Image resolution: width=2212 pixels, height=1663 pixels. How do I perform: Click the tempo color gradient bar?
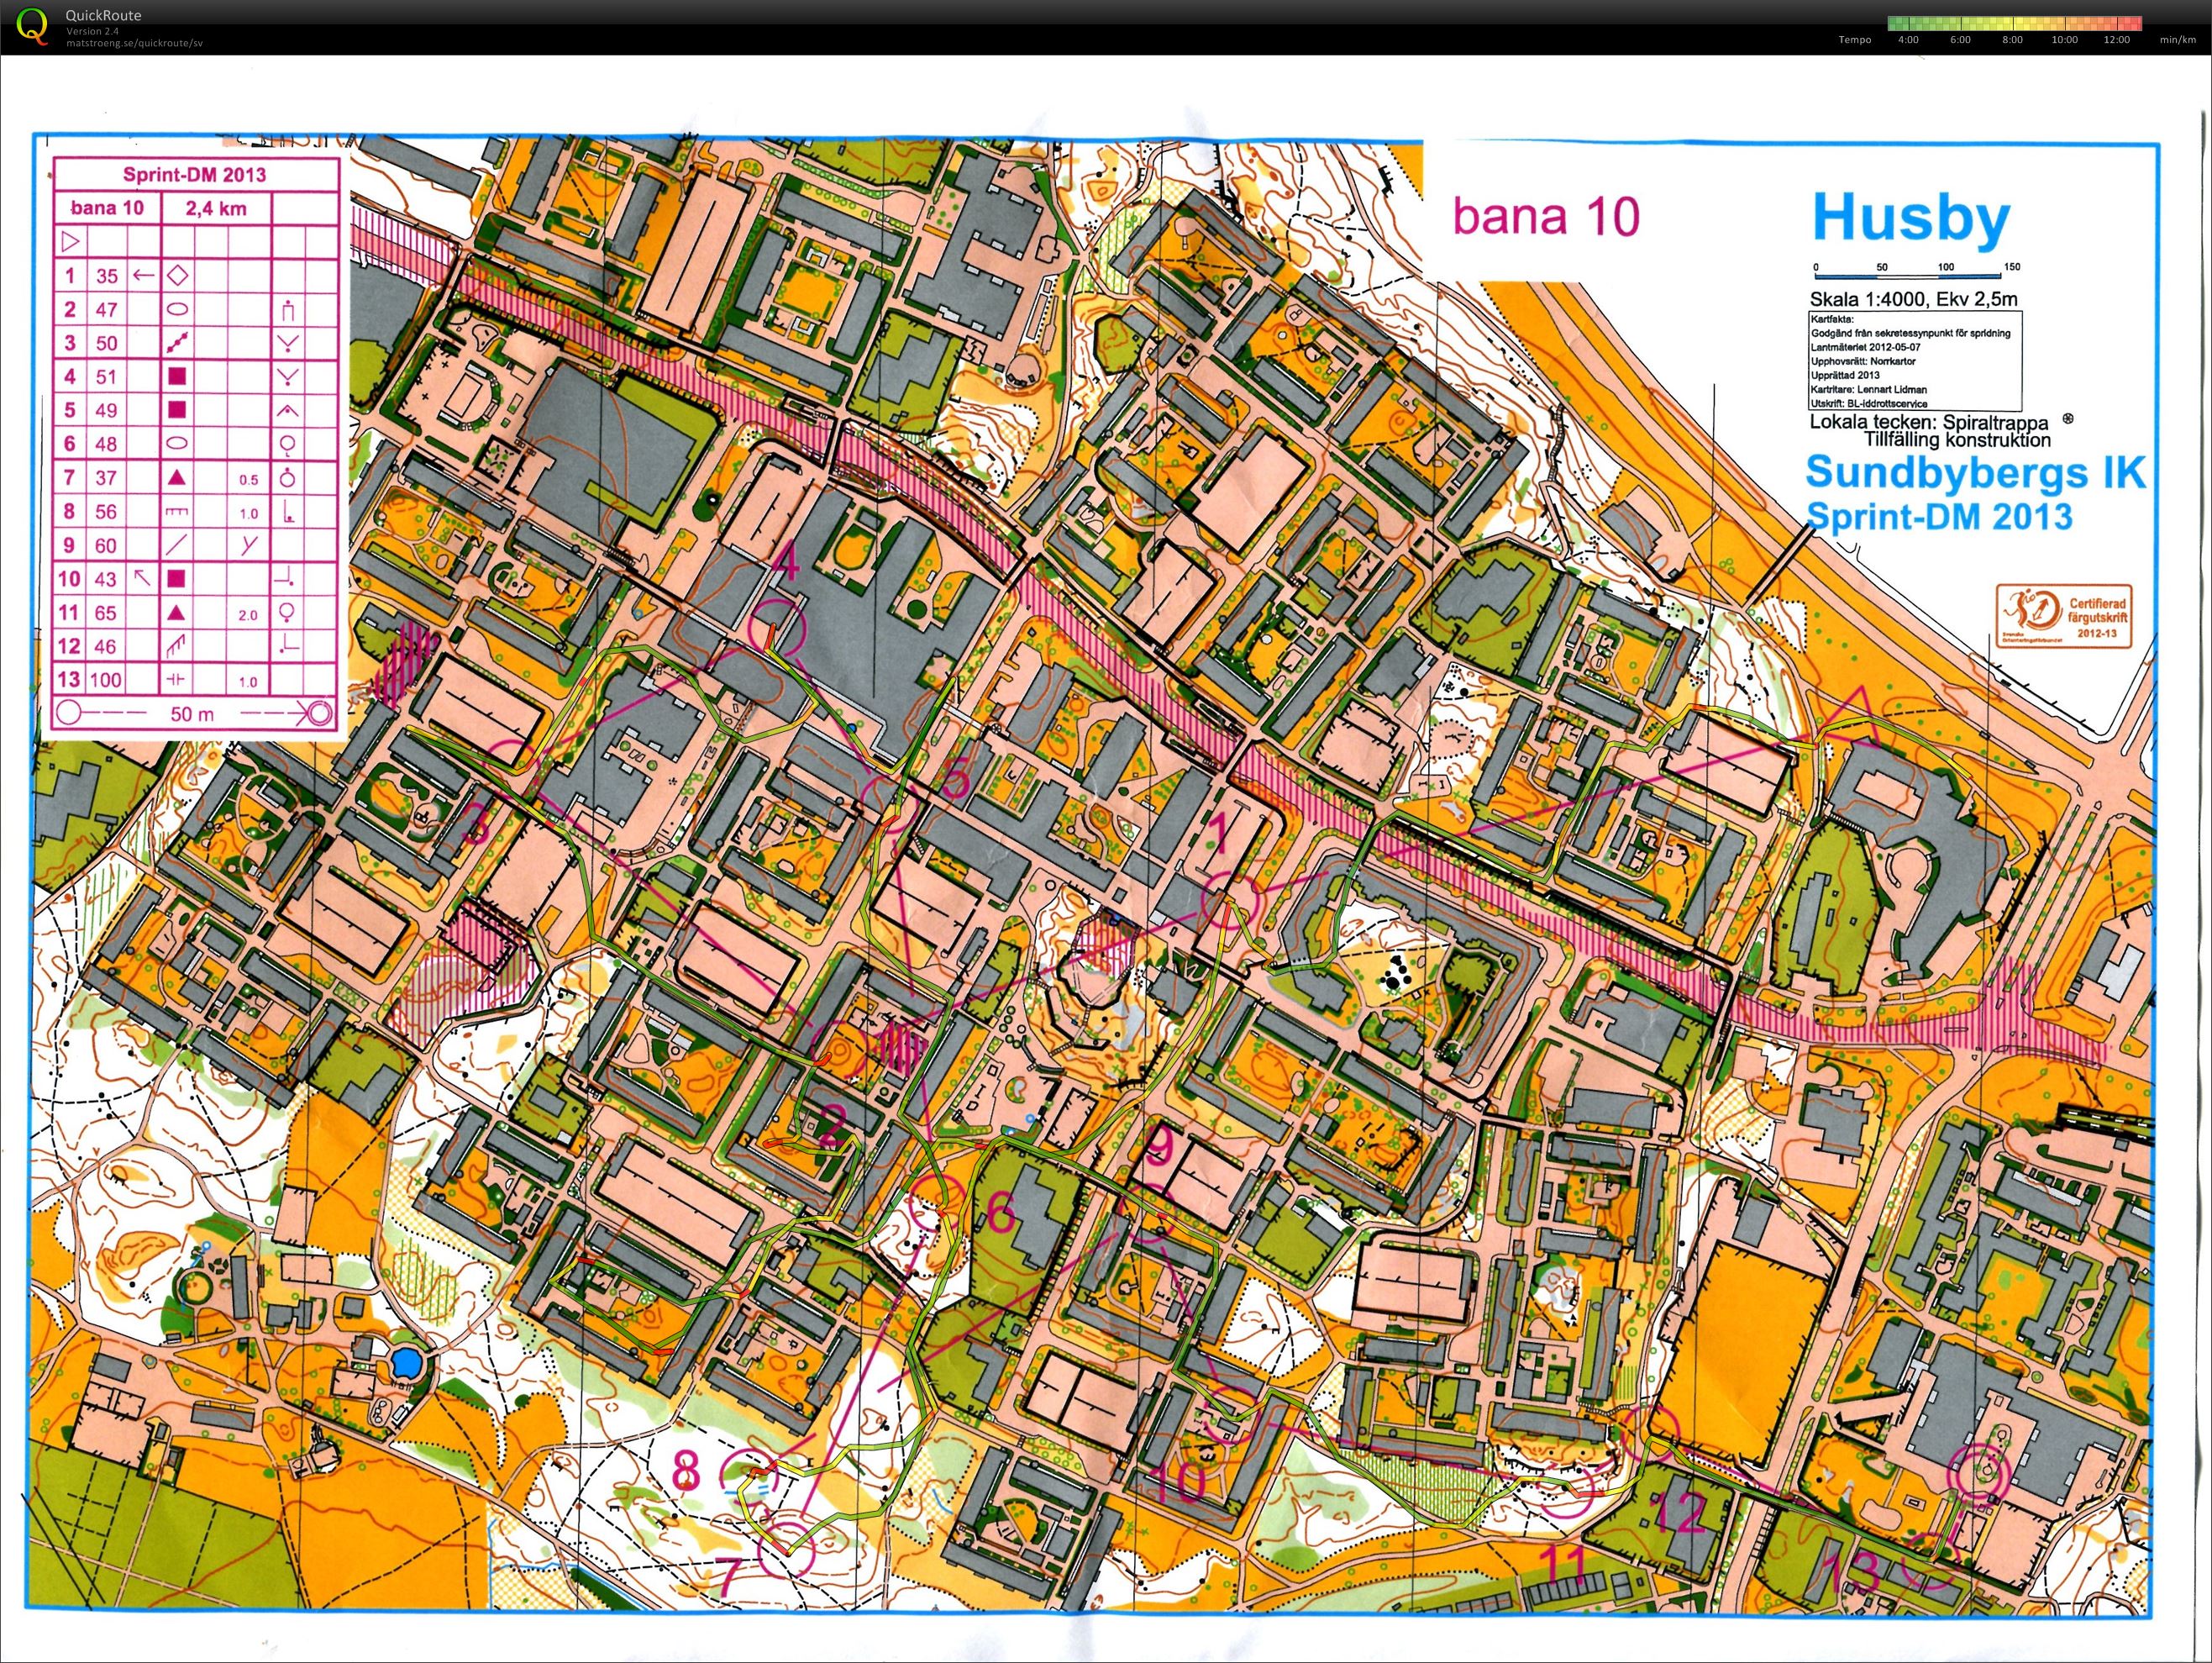pos(2014,23)
